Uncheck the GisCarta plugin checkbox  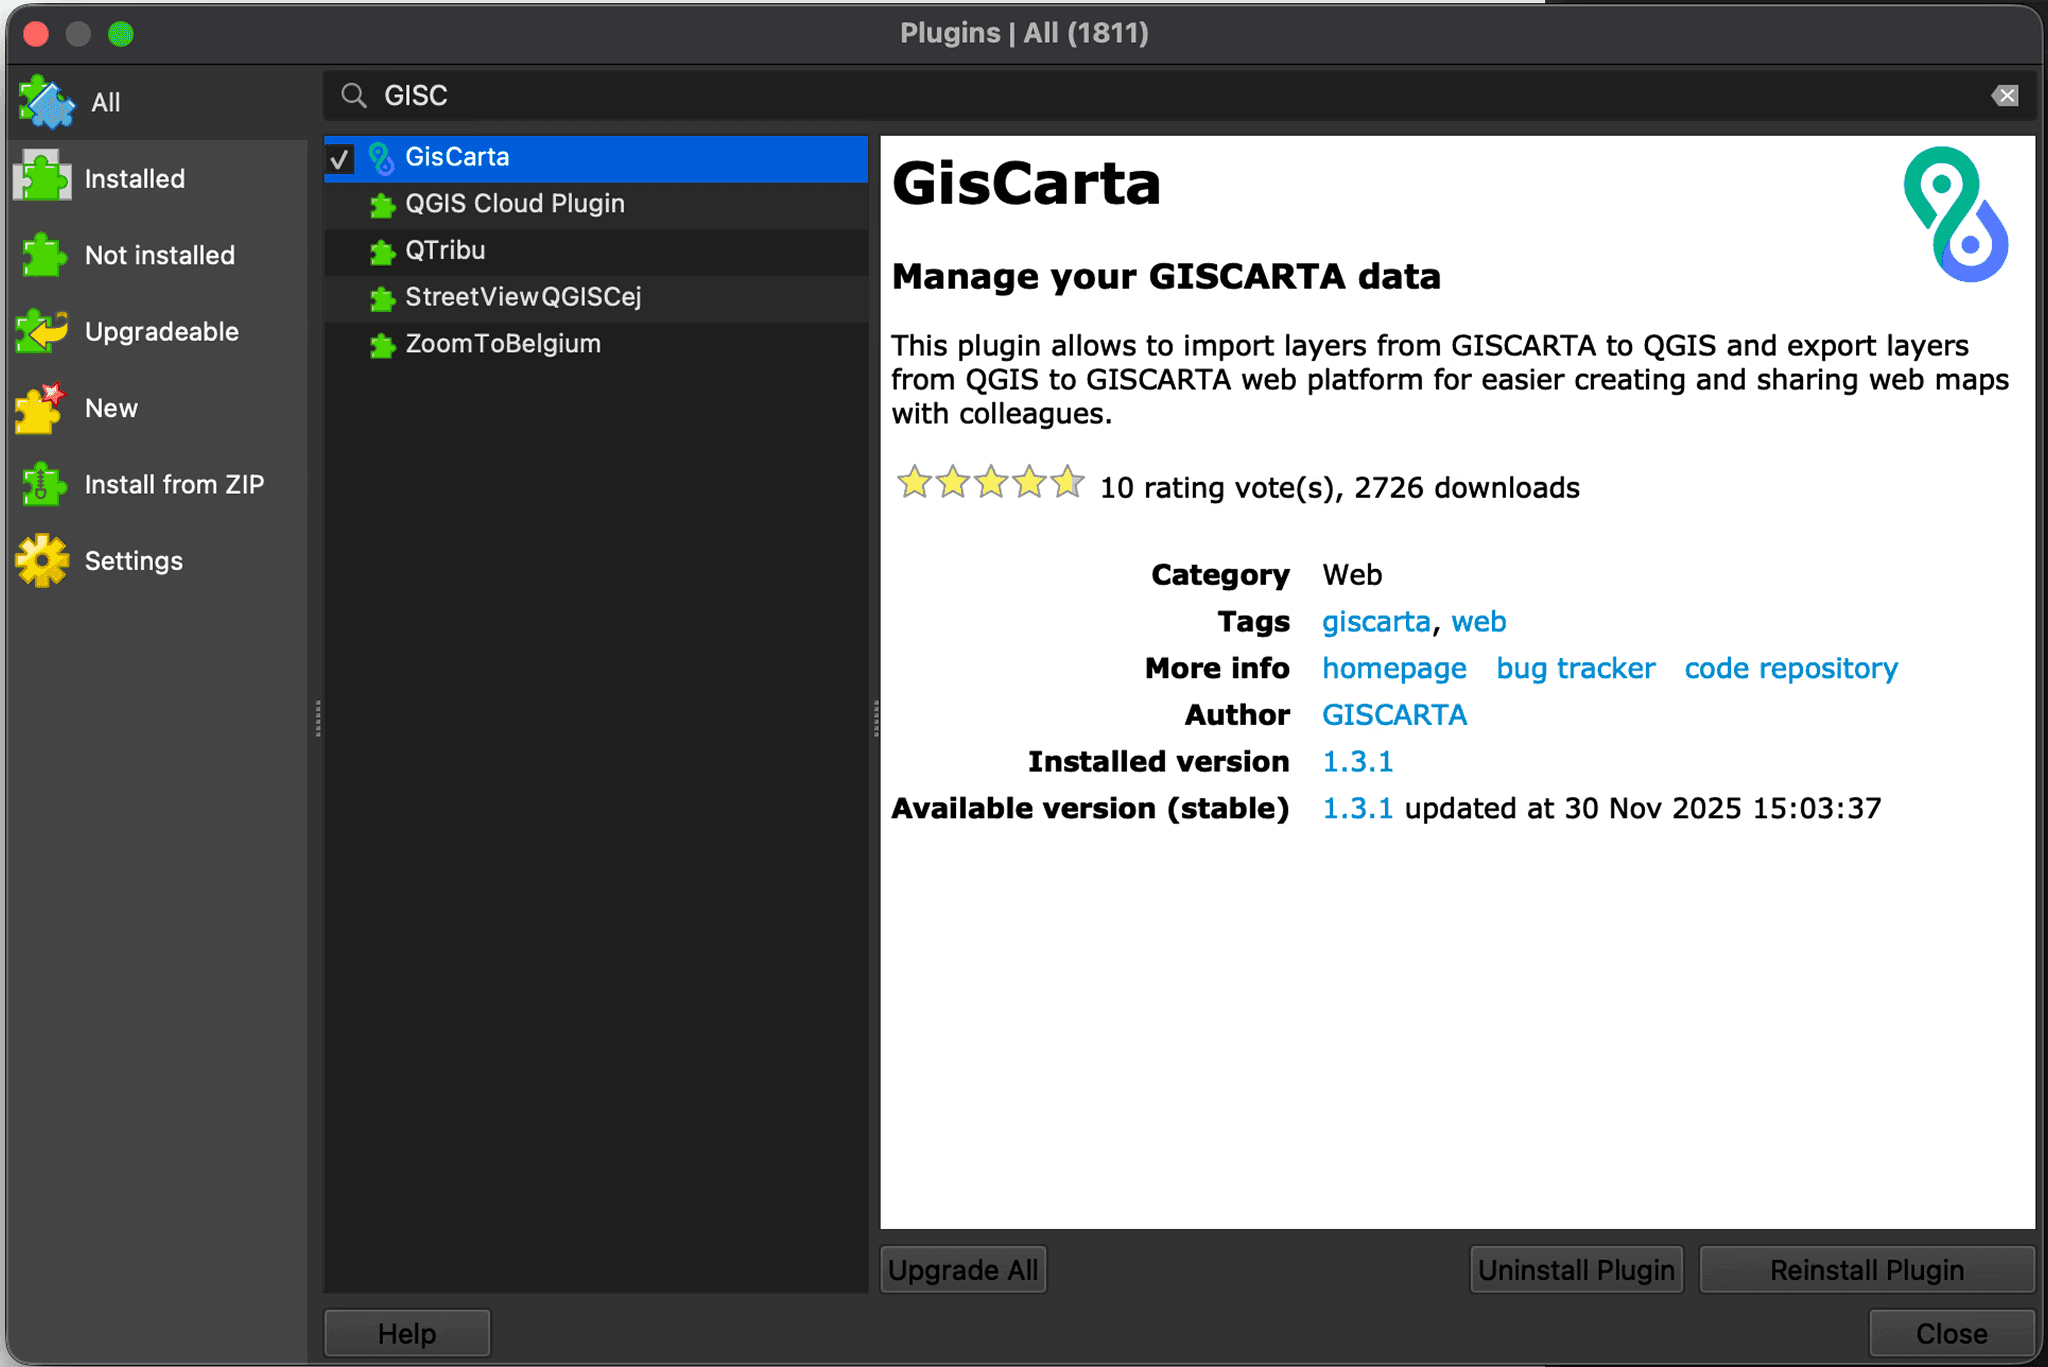point(340,158)
